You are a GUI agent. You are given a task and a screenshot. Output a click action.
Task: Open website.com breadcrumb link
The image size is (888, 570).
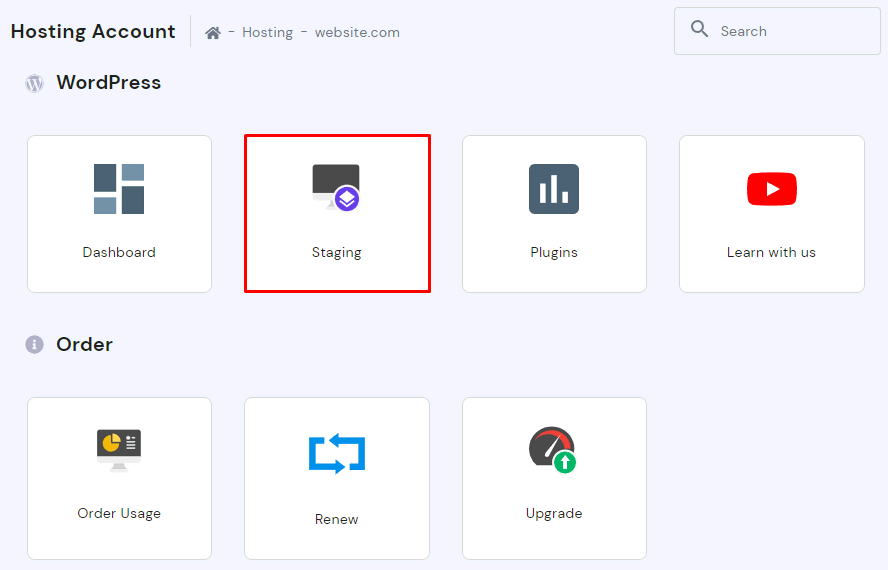[357, 32]
